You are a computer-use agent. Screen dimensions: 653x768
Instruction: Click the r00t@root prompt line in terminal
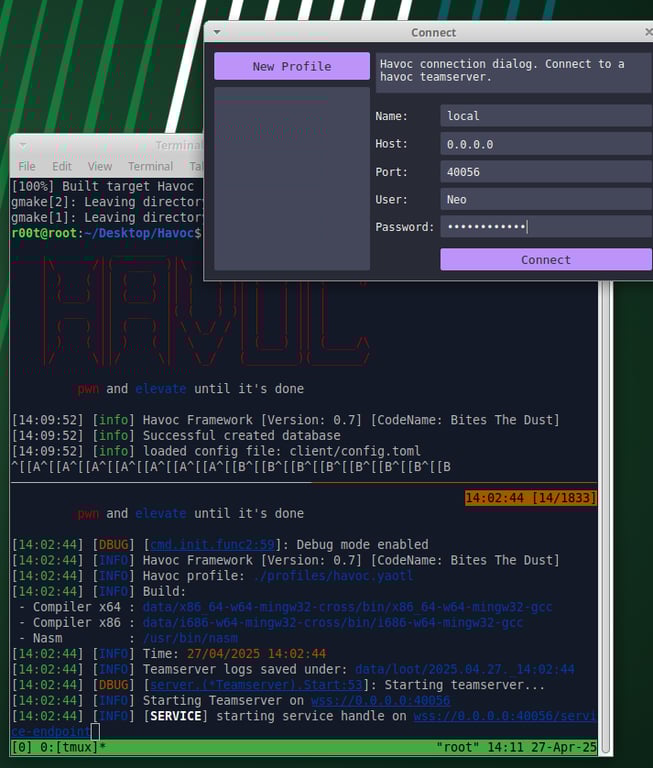pyautogui.click(x=106, y=233)
